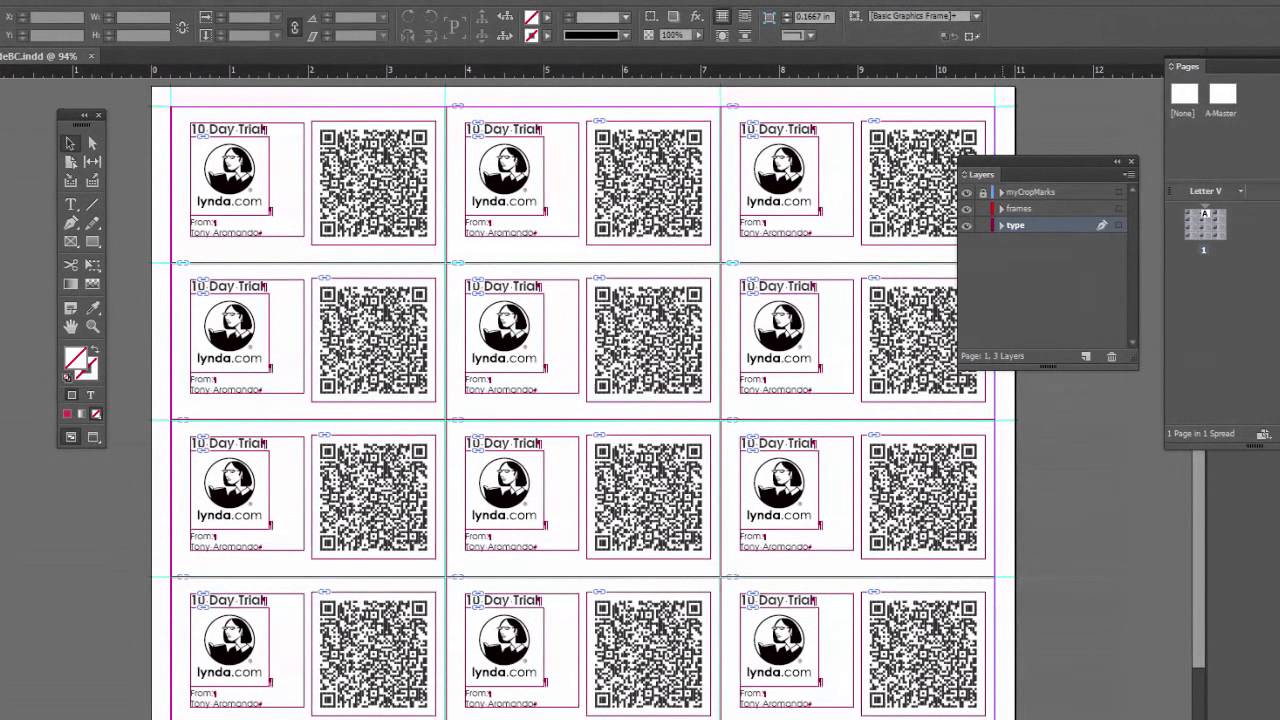Select the Type tool
1280x720 pixels.
[x=70, y=204]
